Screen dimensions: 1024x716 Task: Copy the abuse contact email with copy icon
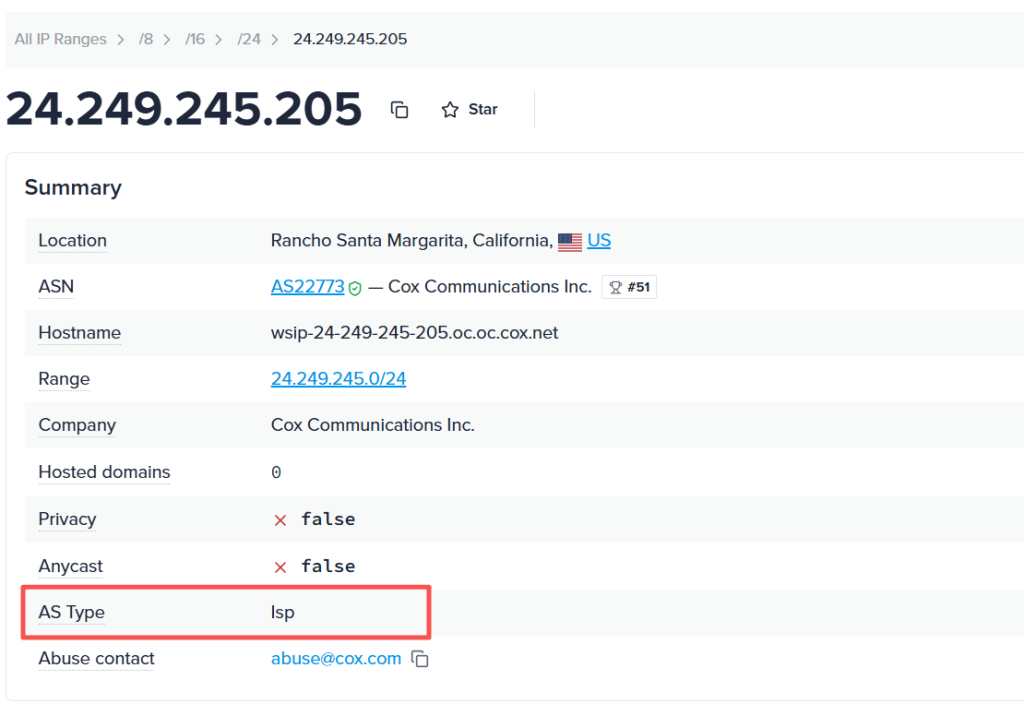pos(420,659)
